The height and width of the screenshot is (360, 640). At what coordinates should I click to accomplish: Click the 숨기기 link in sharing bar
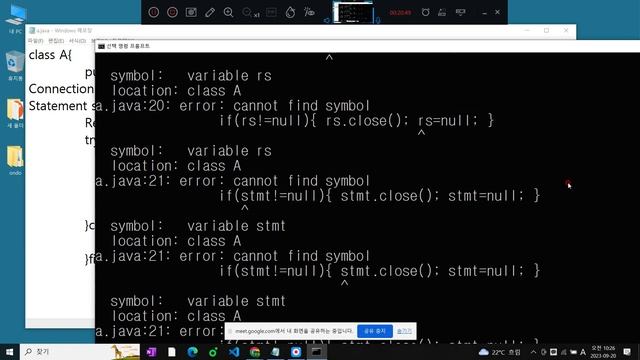click(x=404, y=331)
